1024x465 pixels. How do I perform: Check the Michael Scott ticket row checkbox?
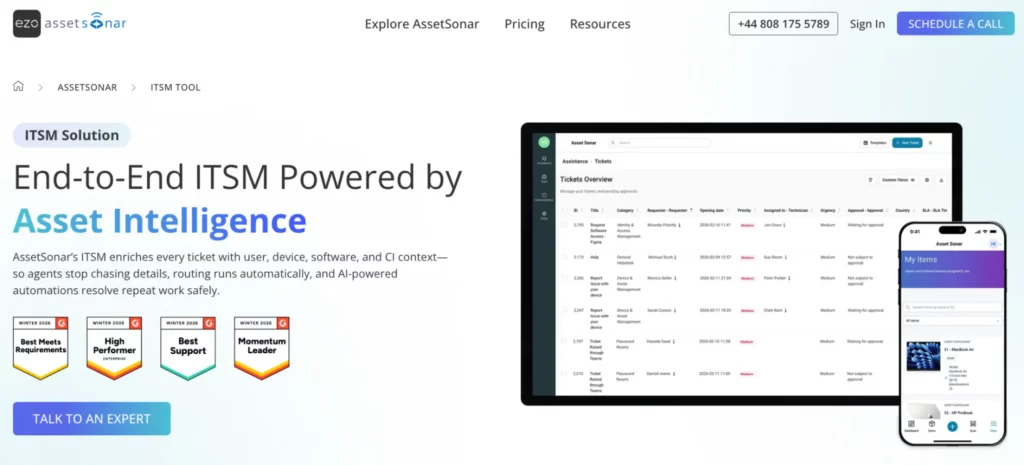[565, 257]
